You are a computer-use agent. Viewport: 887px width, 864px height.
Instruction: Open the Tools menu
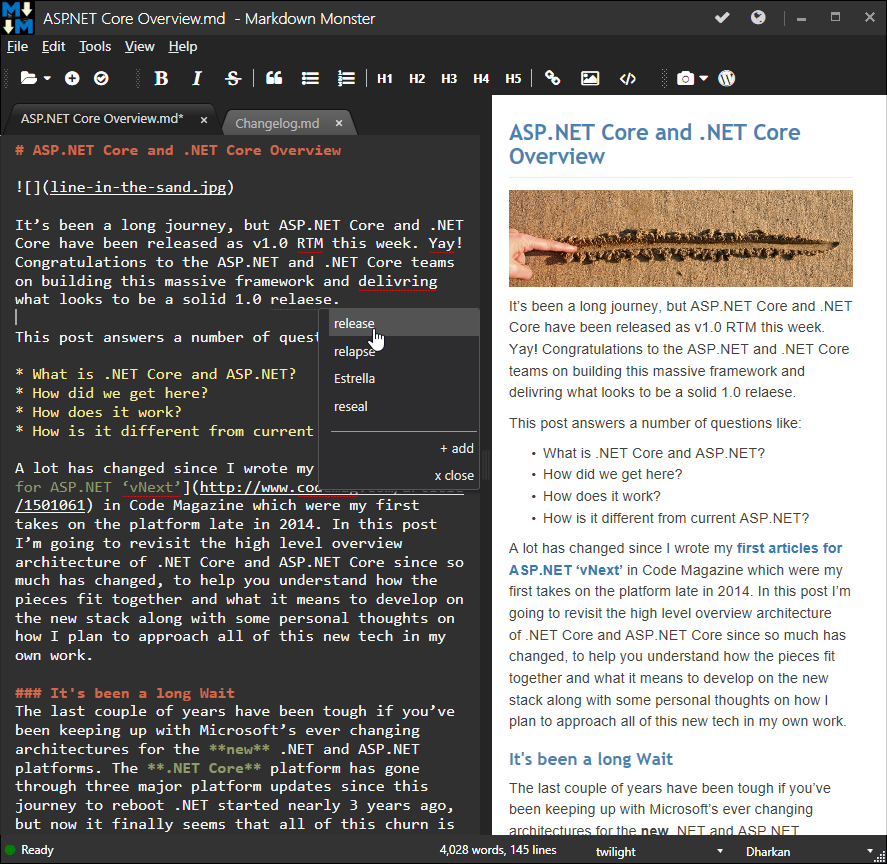95,46
